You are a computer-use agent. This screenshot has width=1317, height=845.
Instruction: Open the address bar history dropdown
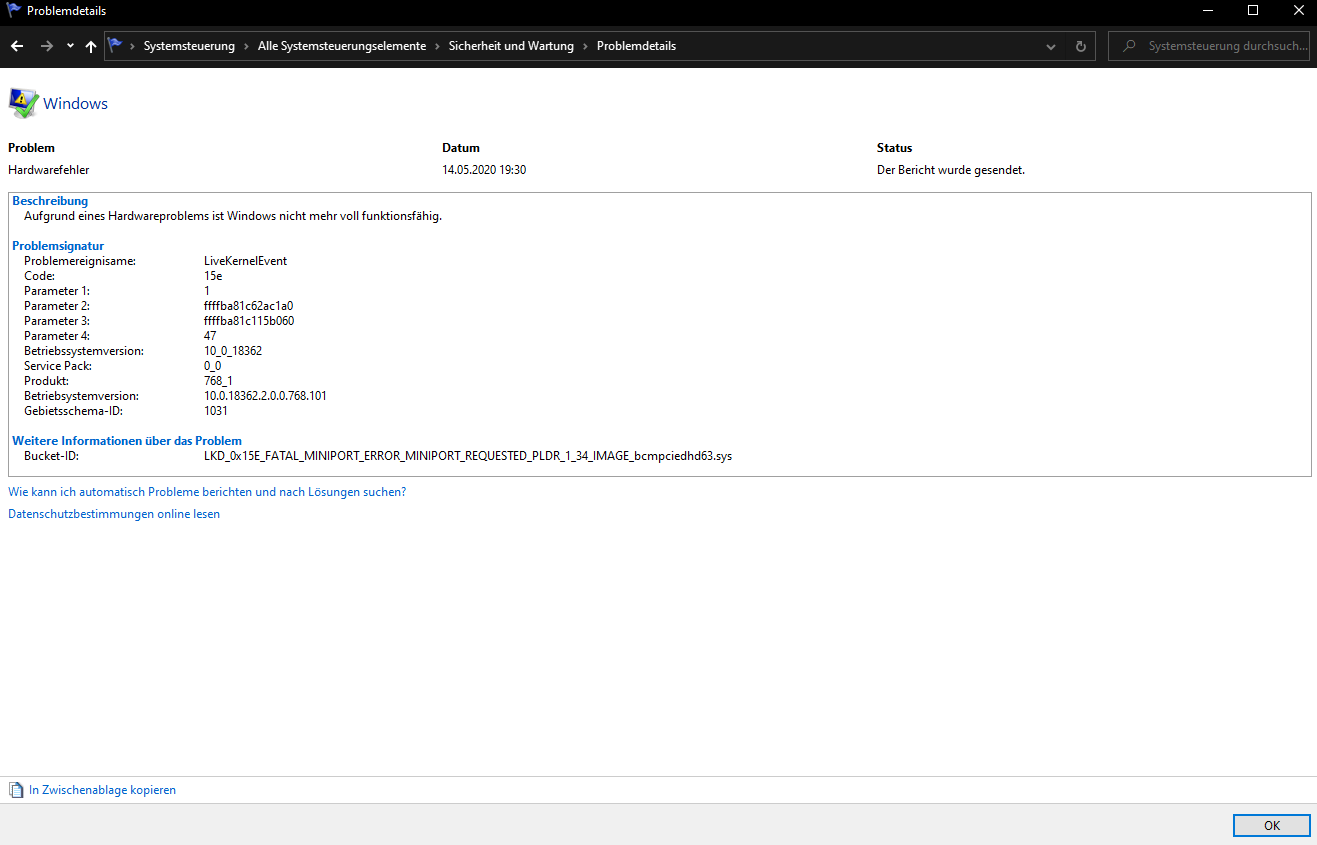(1050, 46)
